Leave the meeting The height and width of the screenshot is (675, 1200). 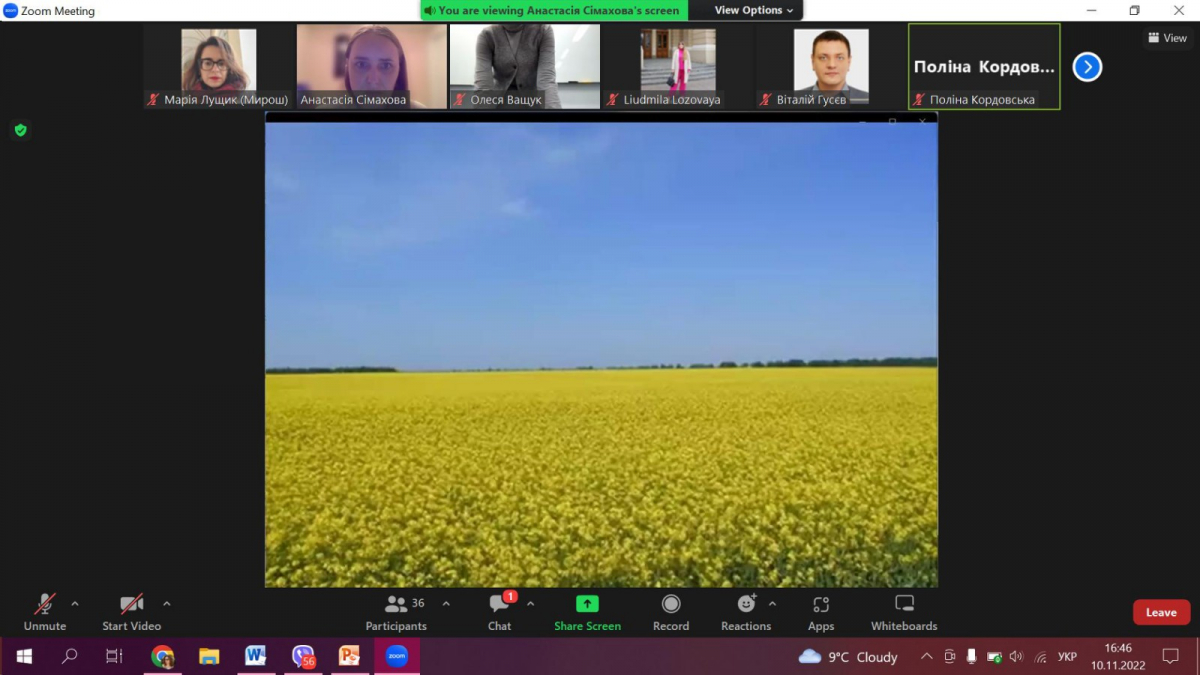pos(1160,612)
